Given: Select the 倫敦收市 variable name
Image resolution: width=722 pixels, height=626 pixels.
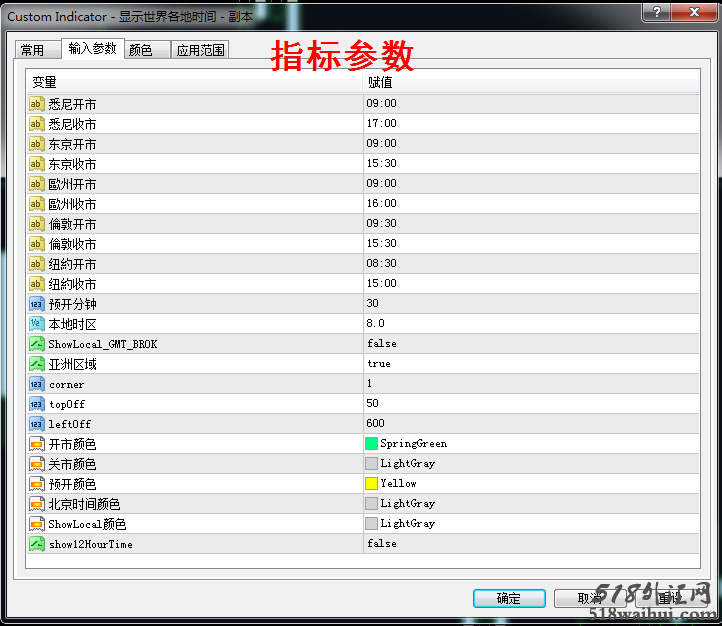Looking at the screenshot, I should [72, 244].
